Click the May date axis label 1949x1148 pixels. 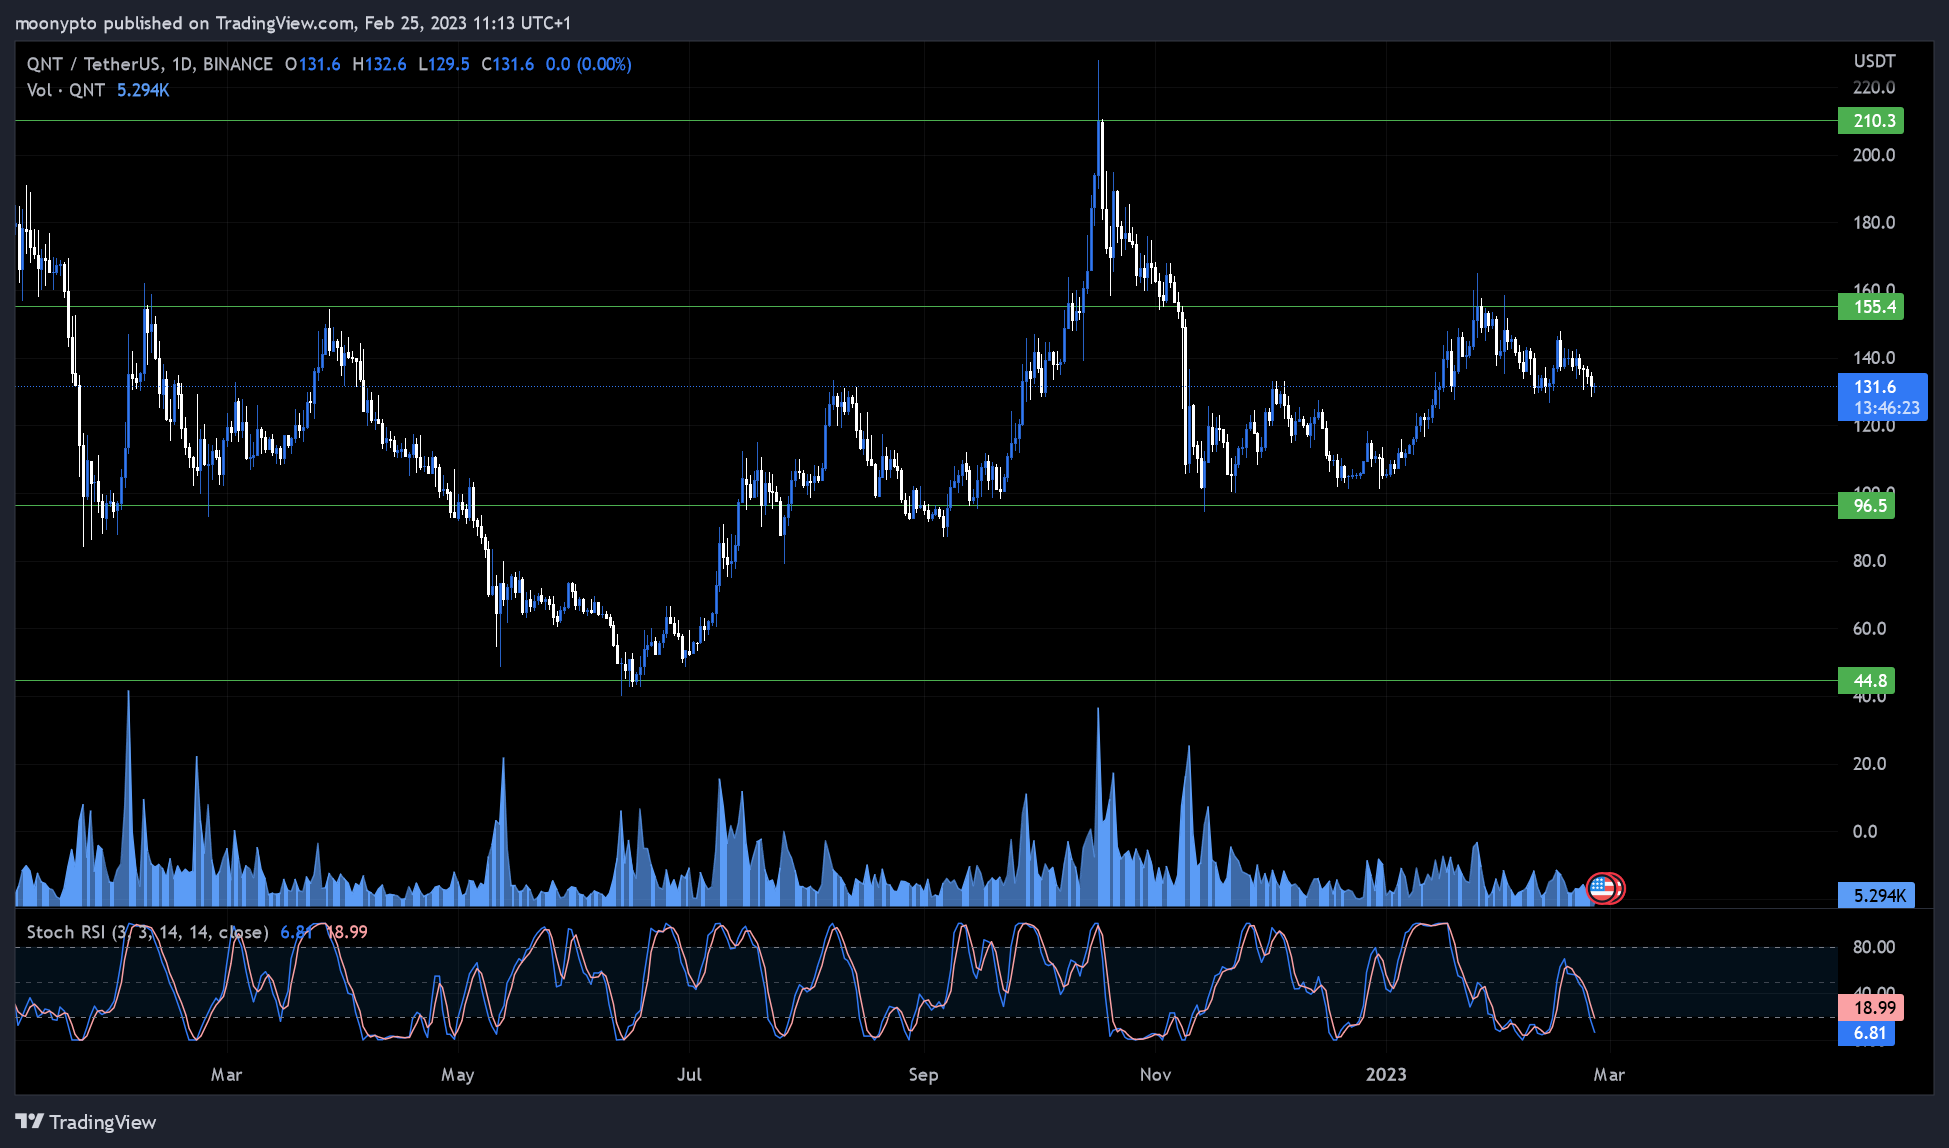457,1075
